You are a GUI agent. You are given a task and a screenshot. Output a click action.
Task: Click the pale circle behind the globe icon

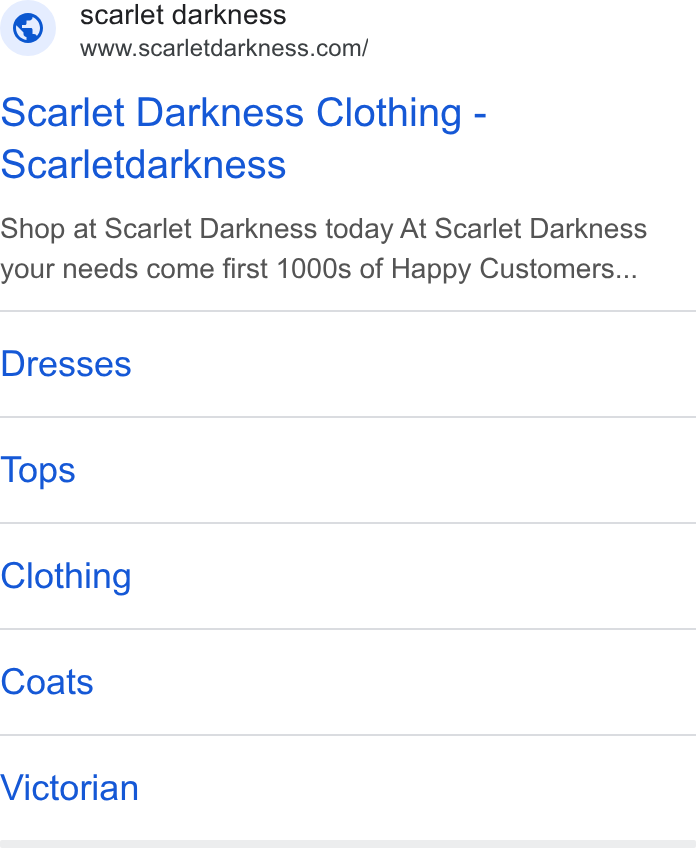(28, 28)
